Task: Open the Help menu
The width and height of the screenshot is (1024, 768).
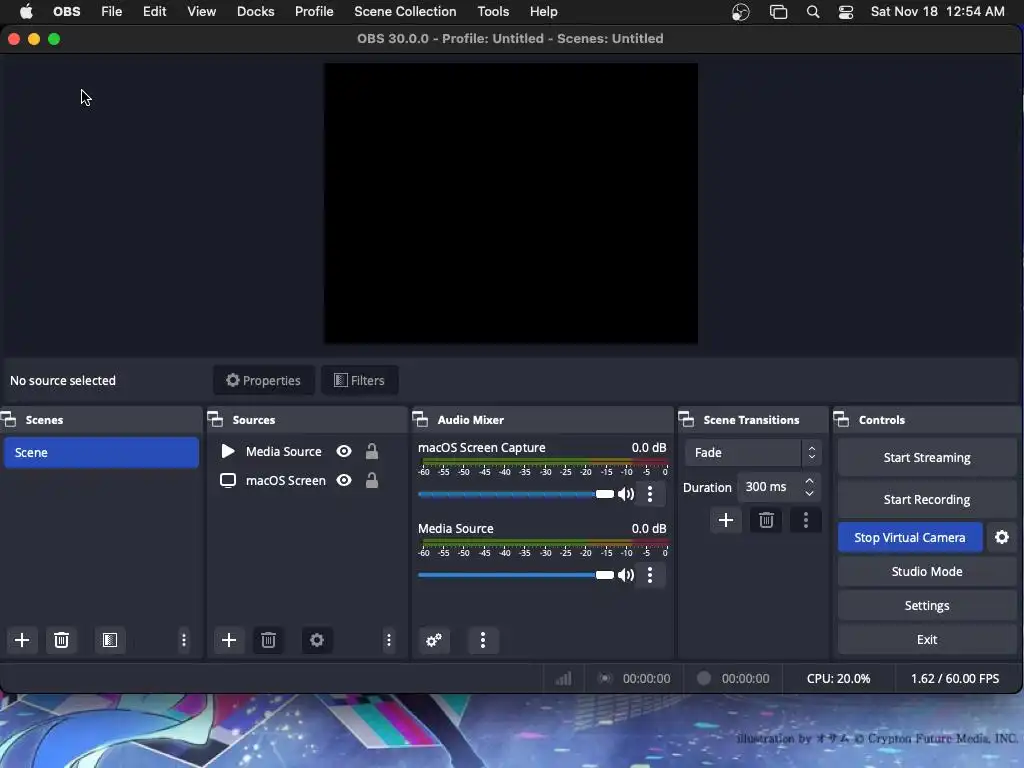Action: coord(543,12)
